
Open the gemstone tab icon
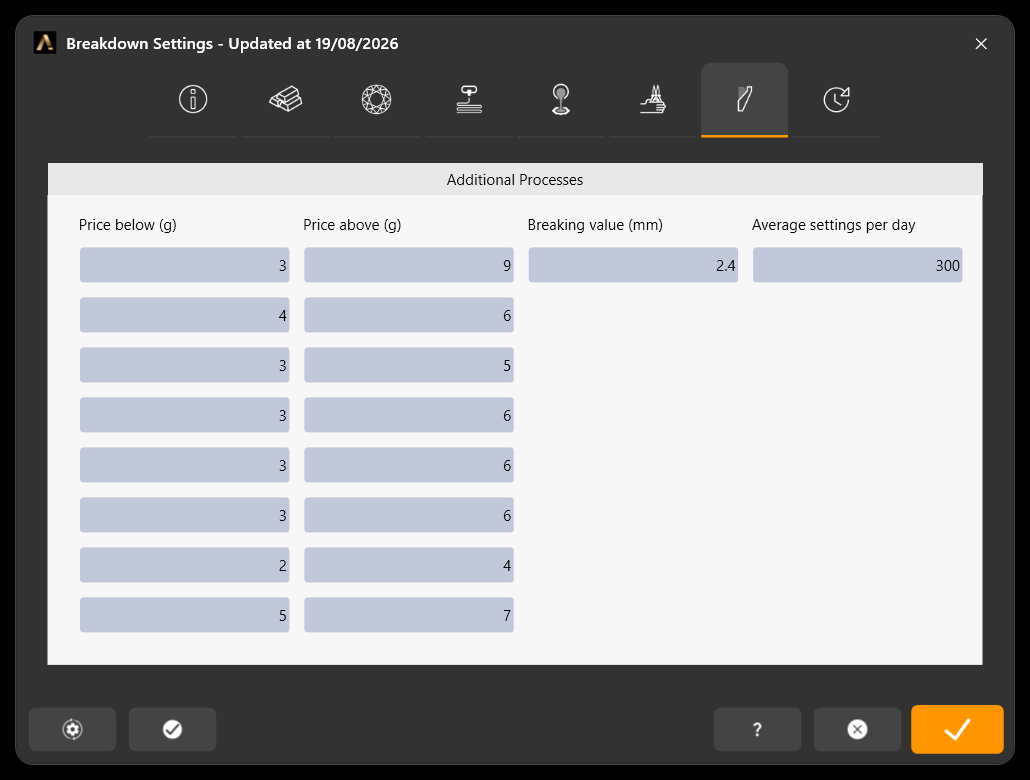[x=376, y=100]
